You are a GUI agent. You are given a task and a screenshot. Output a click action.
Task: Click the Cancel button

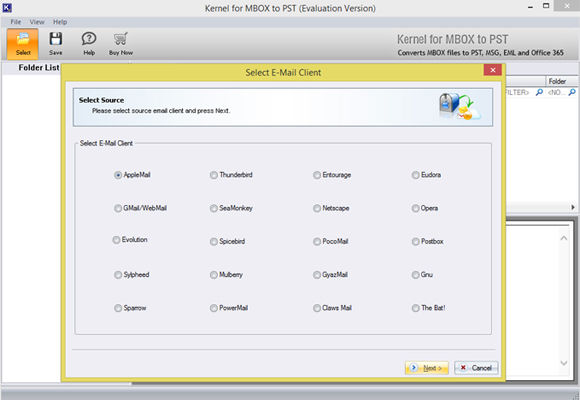476,368
